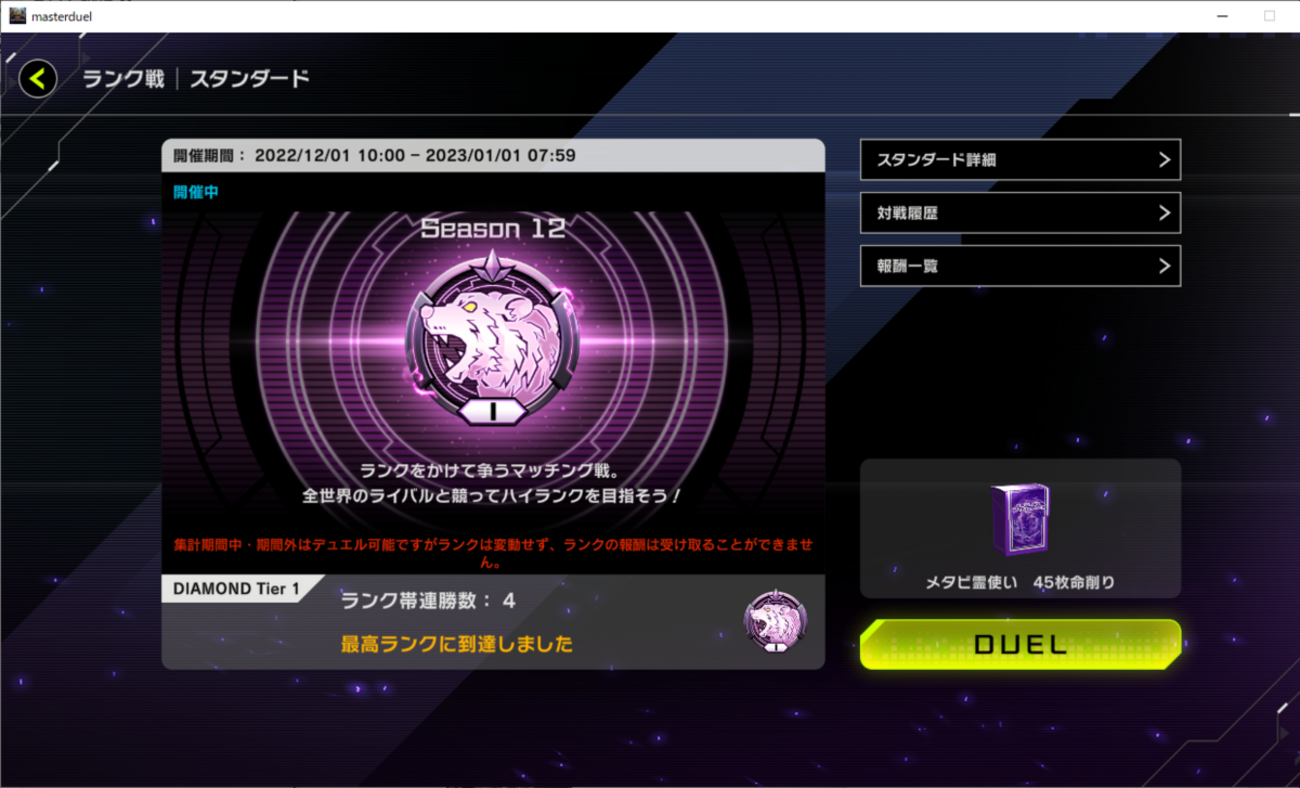Click the 開催中 status label
Image resolution: width=1300 pixels, height=788 pixels.
point(196,192)
